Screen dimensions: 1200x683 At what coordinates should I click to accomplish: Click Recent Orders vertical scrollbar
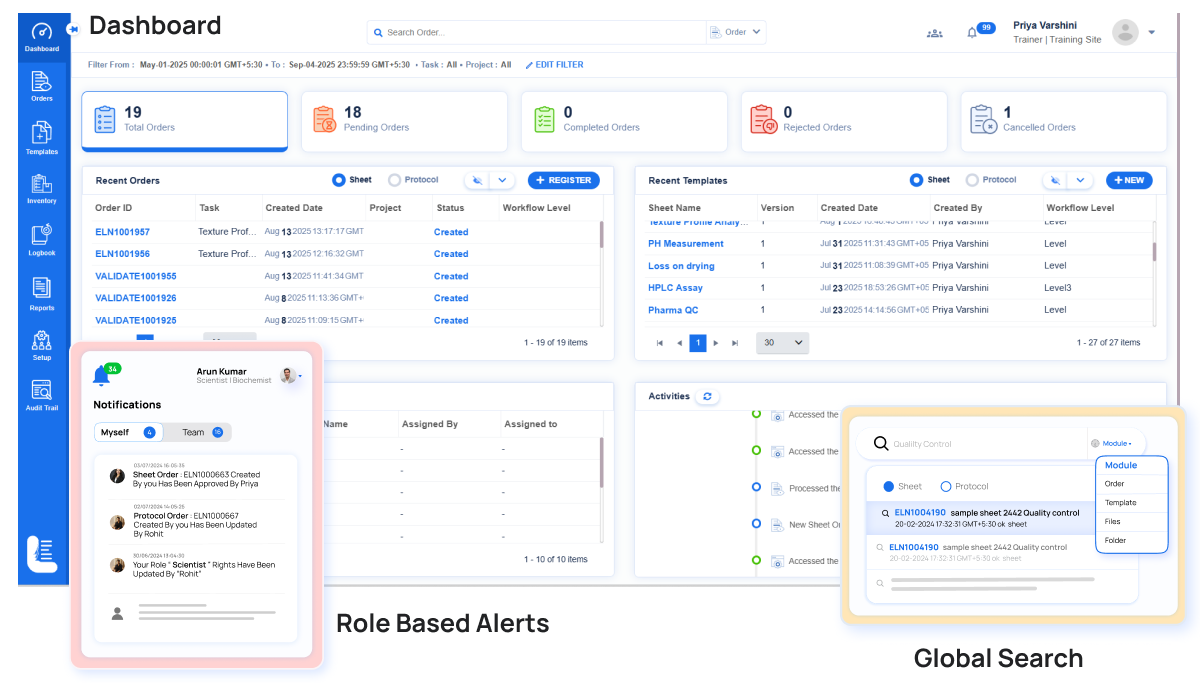601,235
